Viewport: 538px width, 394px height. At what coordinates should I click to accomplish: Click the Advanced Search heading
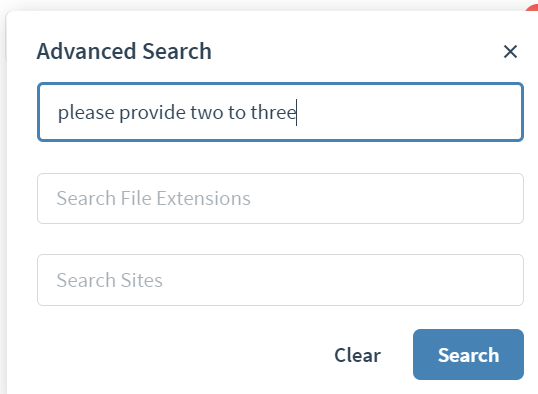click(x=124, y=51)
